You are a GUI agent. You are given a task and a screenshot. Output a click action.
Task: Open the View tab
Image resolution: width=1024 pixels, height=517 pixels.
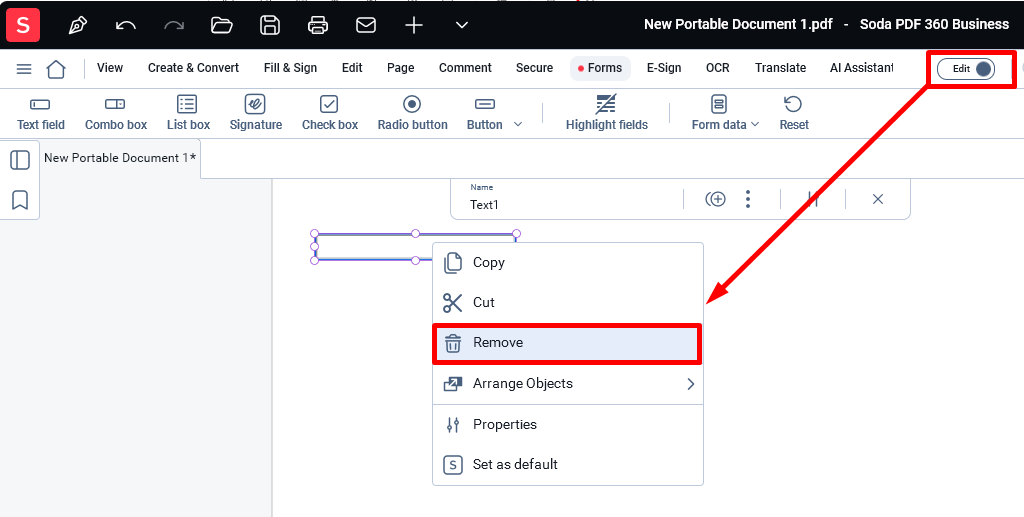110,68
